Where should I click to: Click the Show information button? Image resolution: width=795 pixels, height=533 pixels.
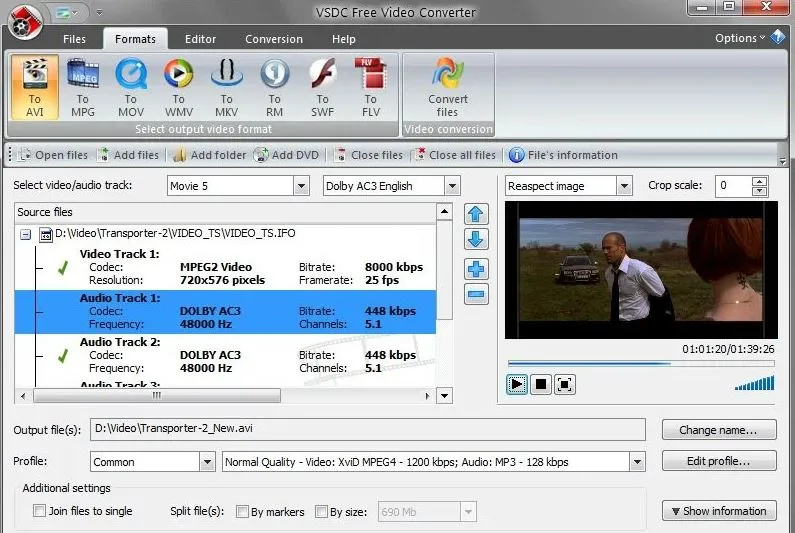718,511
